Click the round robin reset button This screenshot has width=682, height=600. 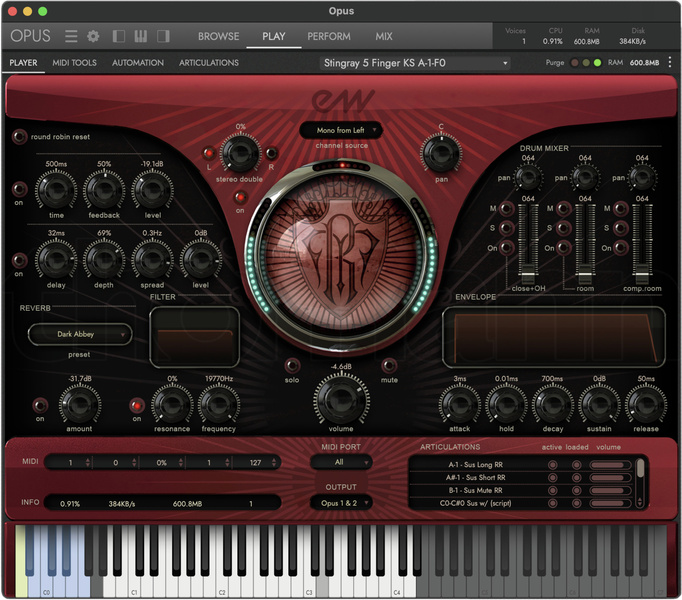click(x=19, y=137)
